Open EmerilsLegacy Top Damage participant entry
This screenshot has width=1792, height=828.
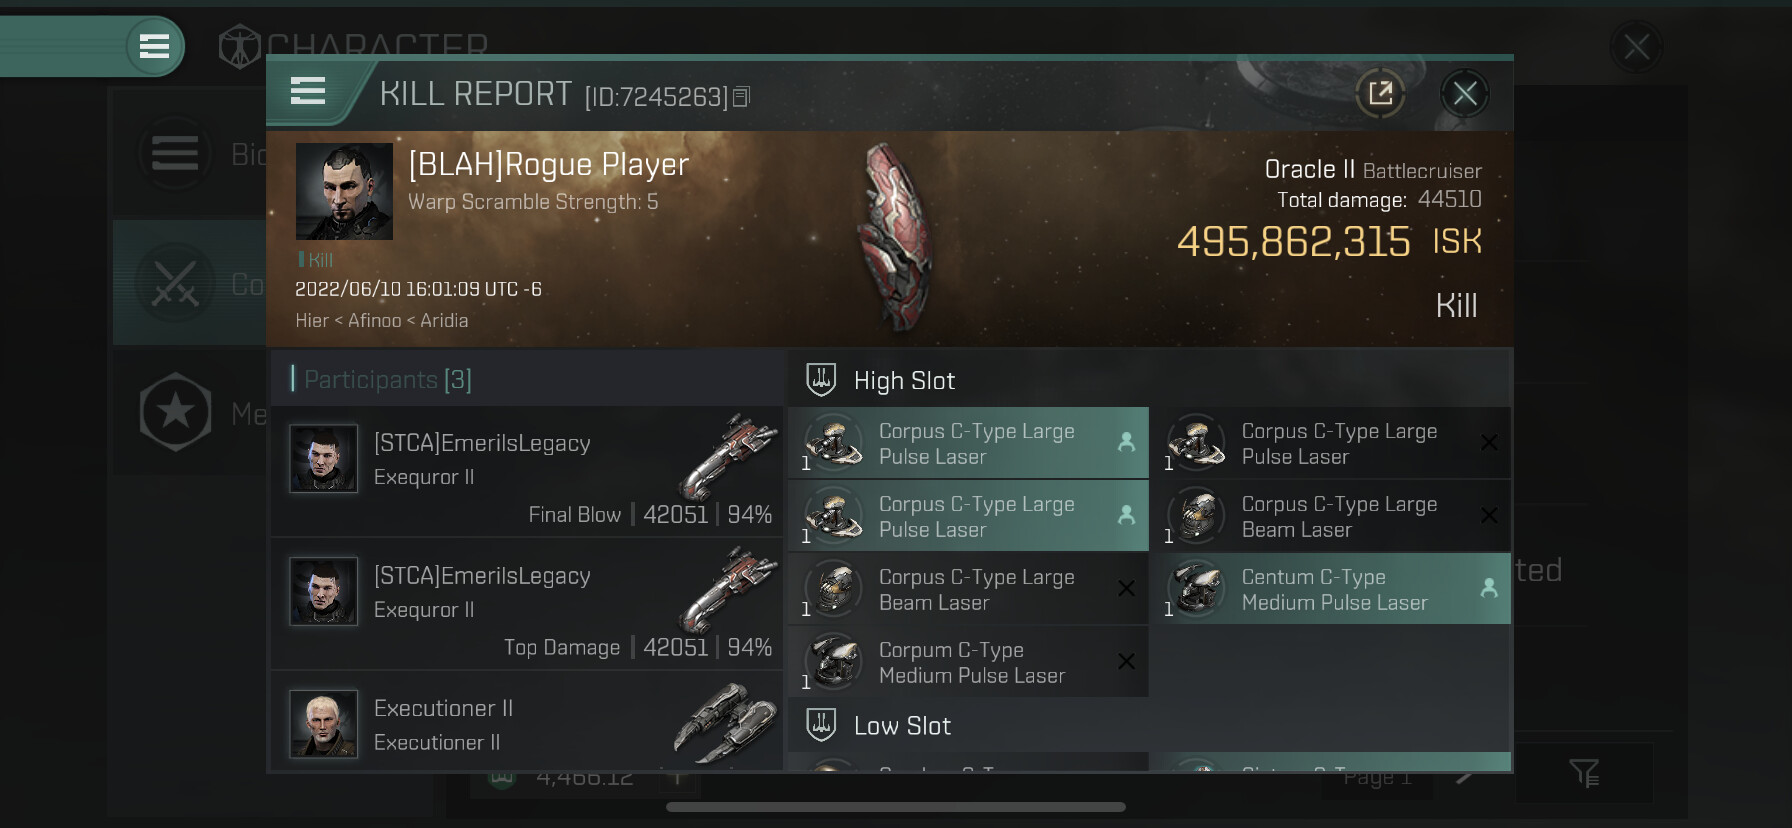pyautogui.click(x=527, y=604)
